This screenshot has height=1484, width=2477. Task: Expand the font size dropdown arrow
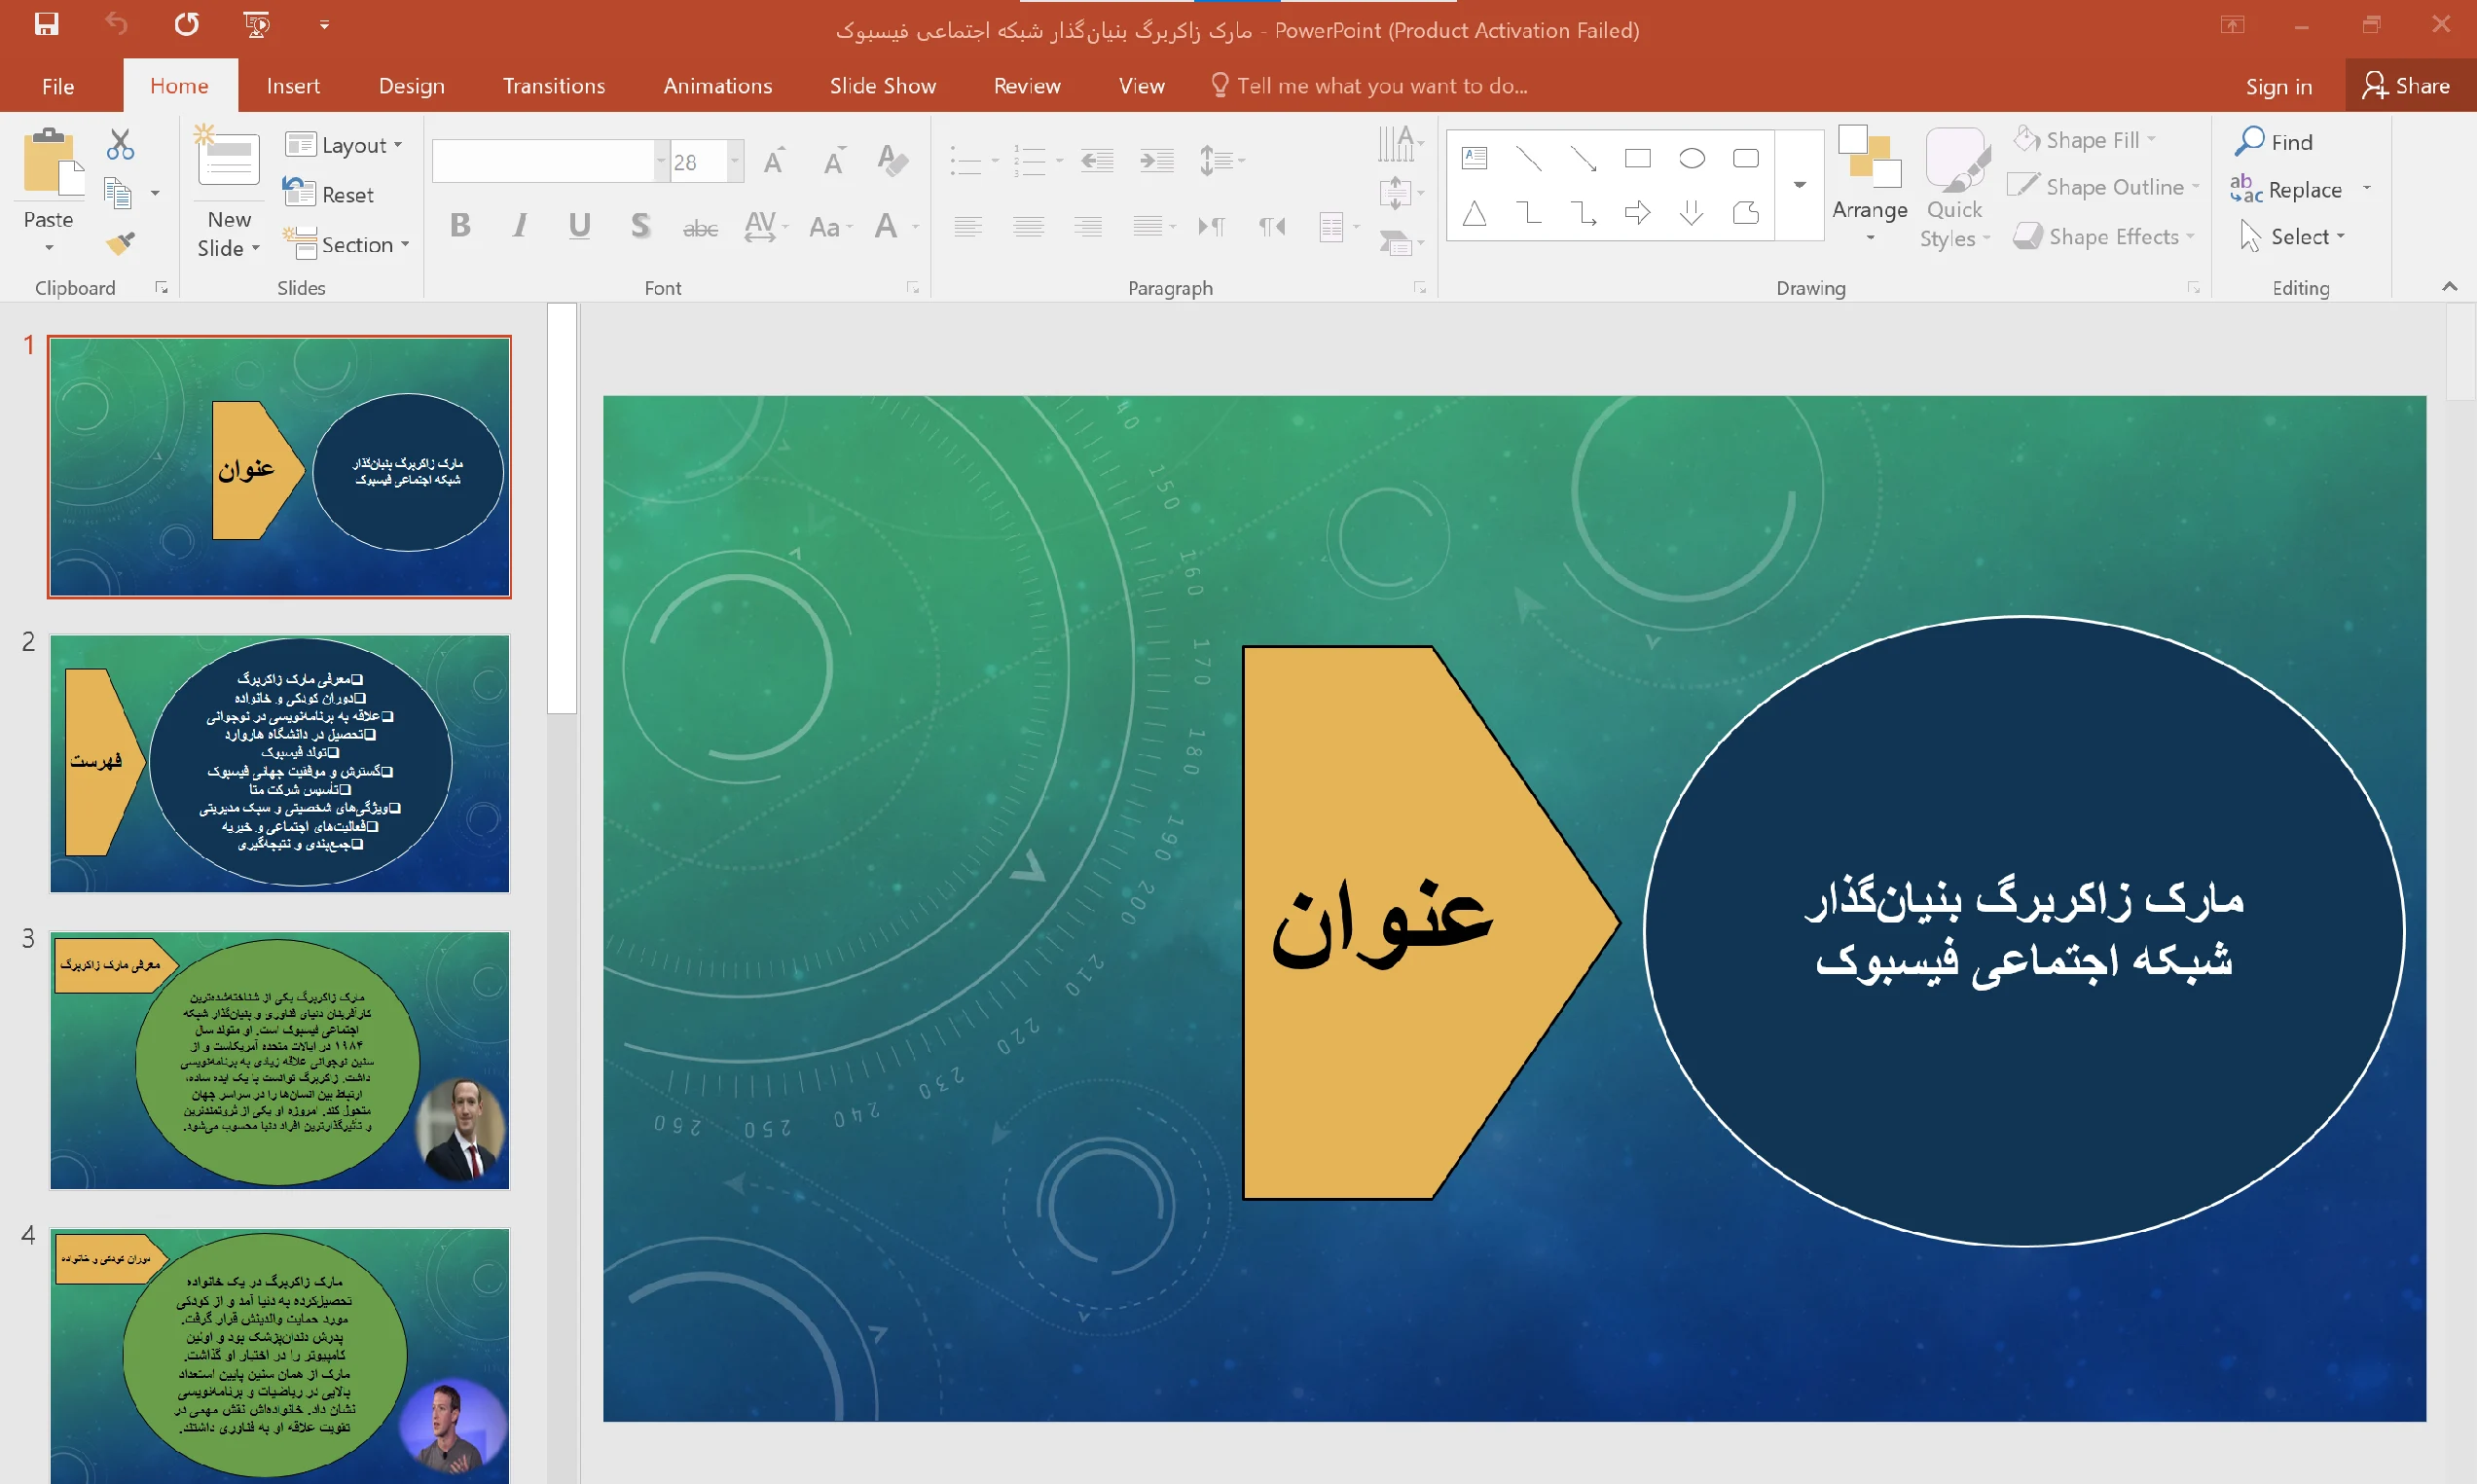coord(735,161)
